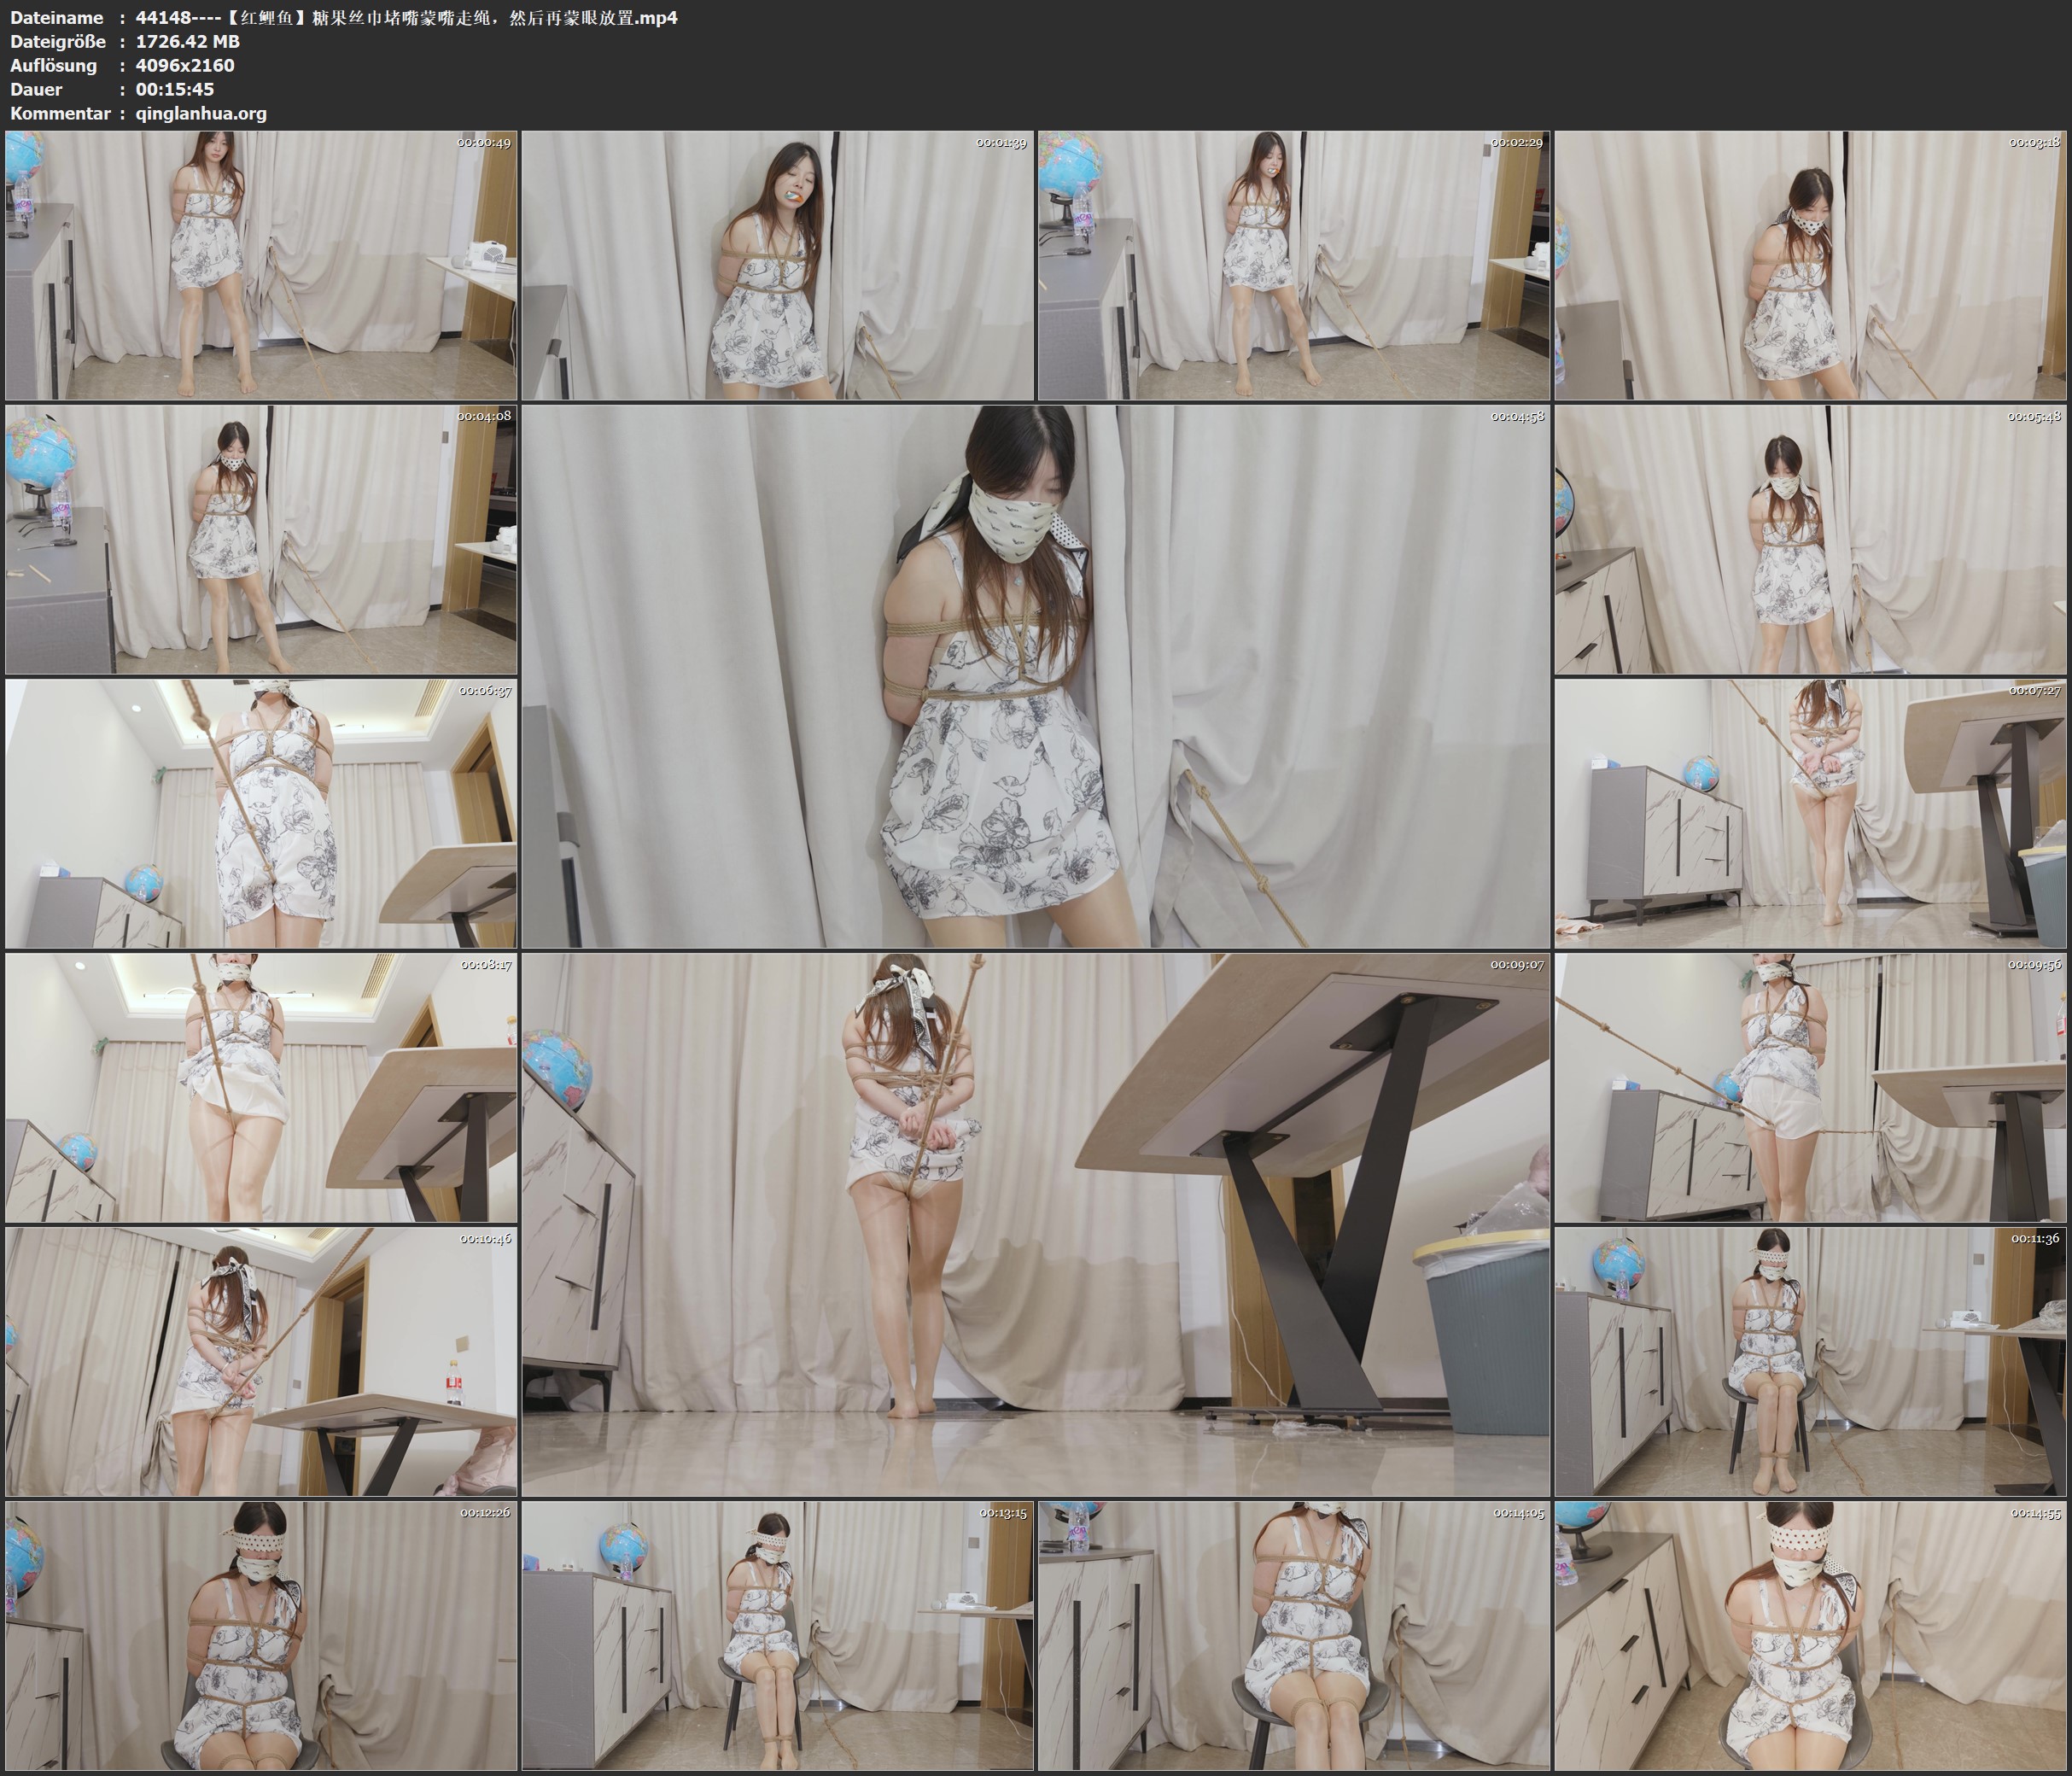The height and width of the screenshot is (1776, 2072).
Task: Open the frame stamped 00:08:17
Action: tap(261, 1088)
